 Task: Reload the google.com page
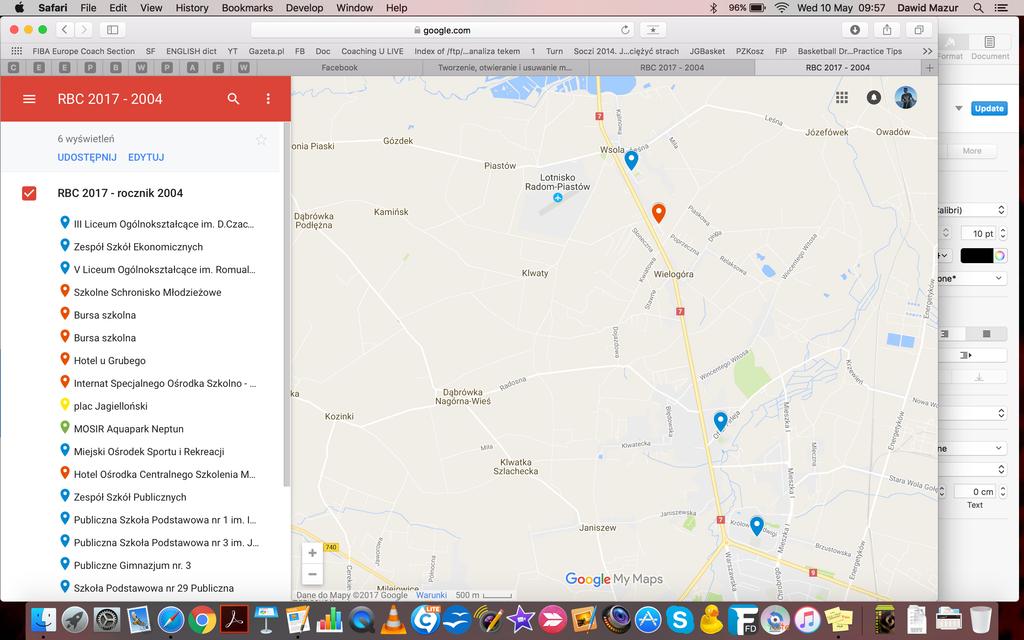(625, 30)
